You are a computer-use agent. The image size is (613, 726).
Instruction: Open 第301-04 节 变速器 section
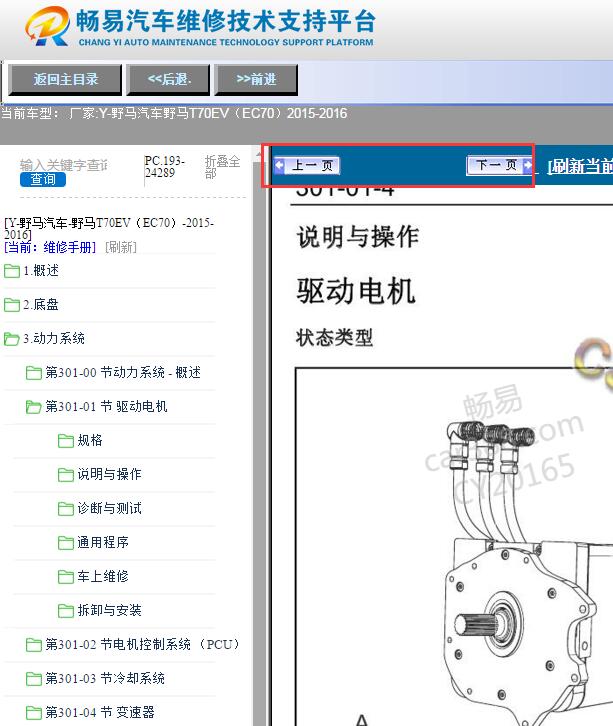100,712
